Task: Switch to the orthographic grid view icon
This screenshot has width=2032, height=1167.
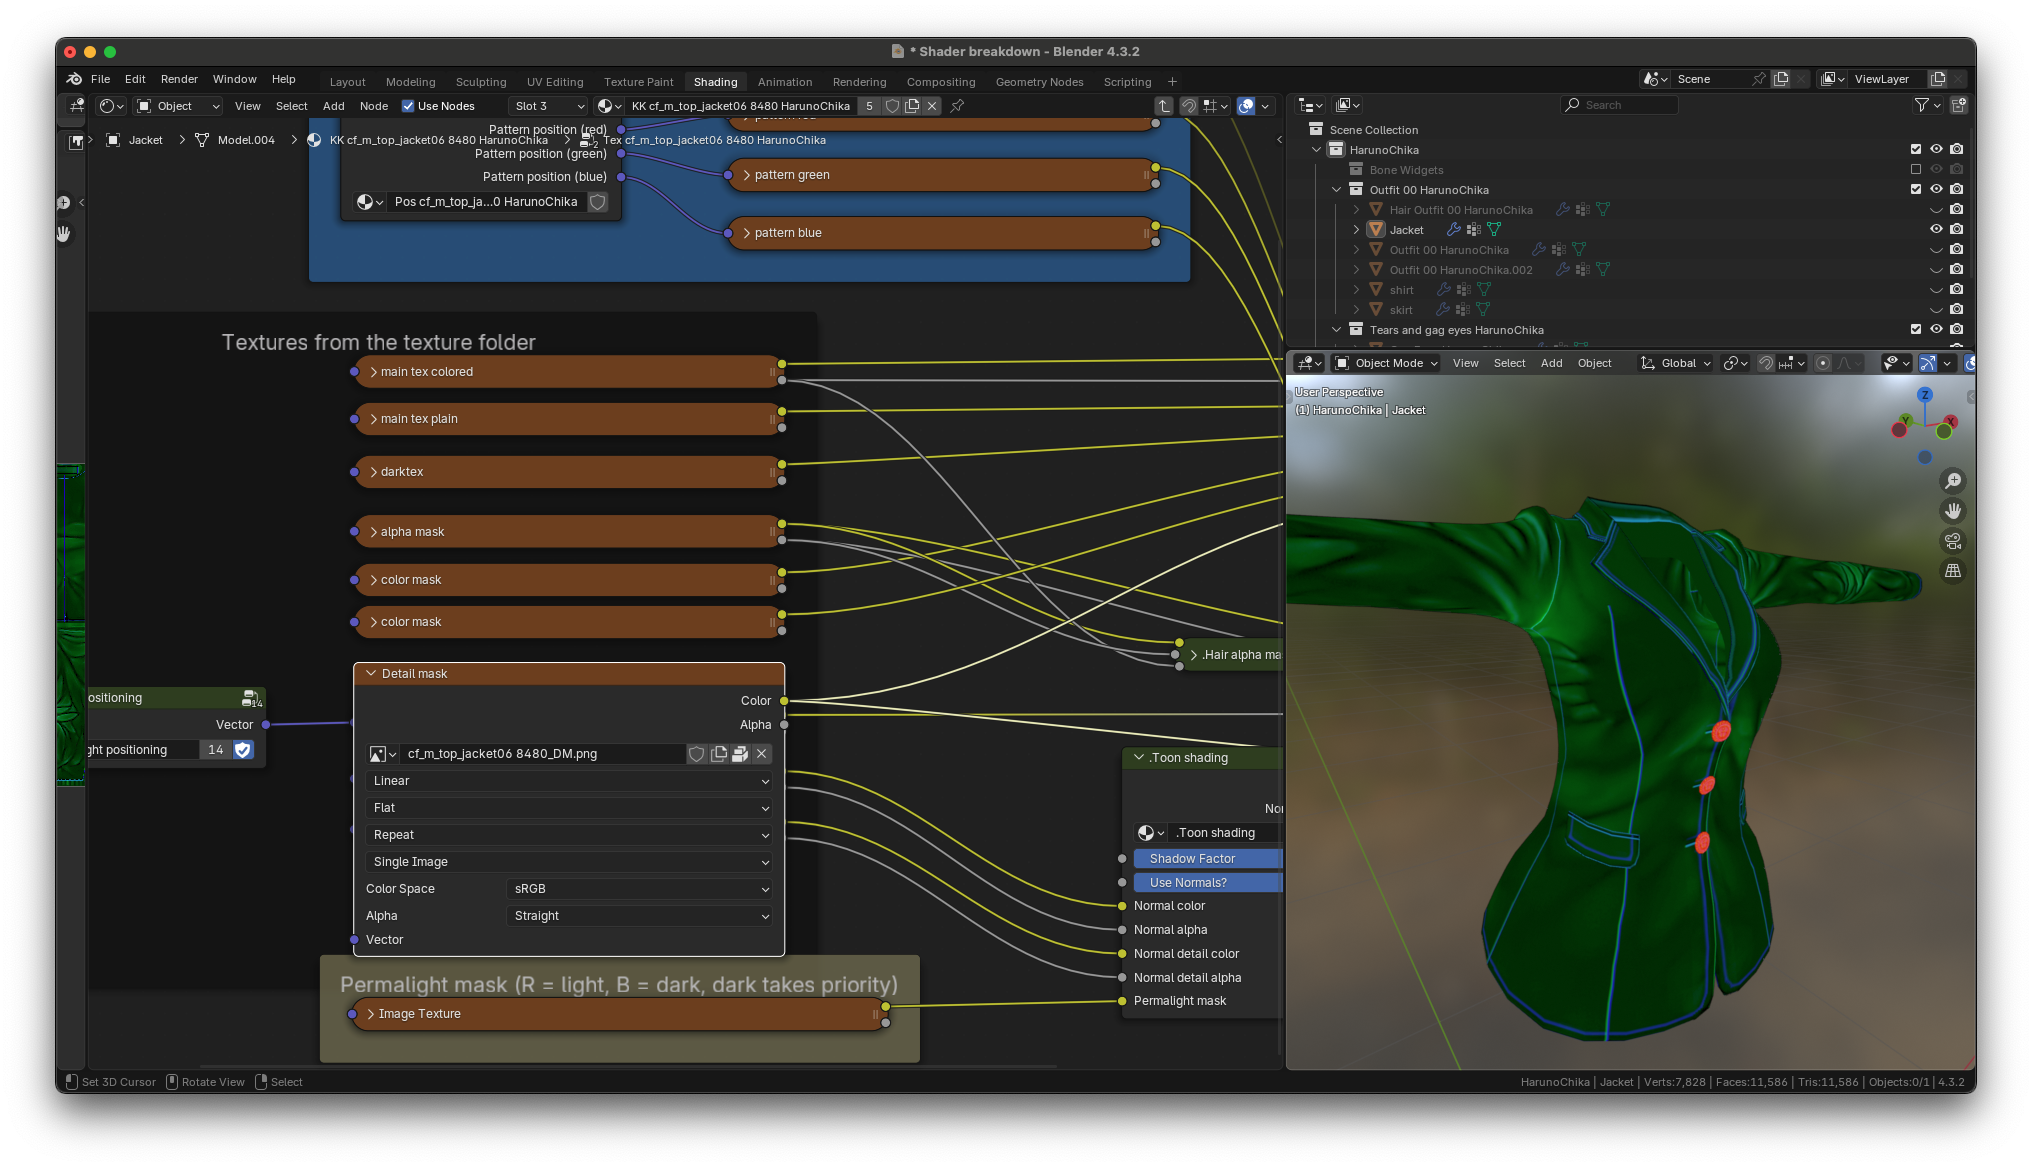Action: (x=1952, y=571)
